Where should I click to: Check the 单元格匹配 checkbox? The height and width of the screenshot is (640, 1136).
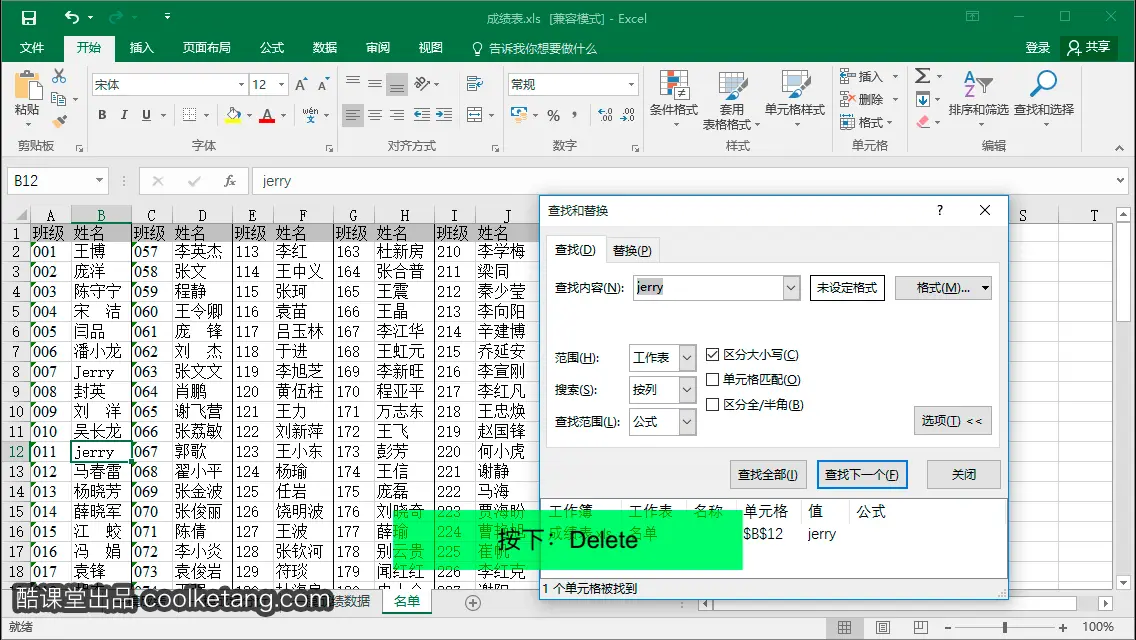712,379
